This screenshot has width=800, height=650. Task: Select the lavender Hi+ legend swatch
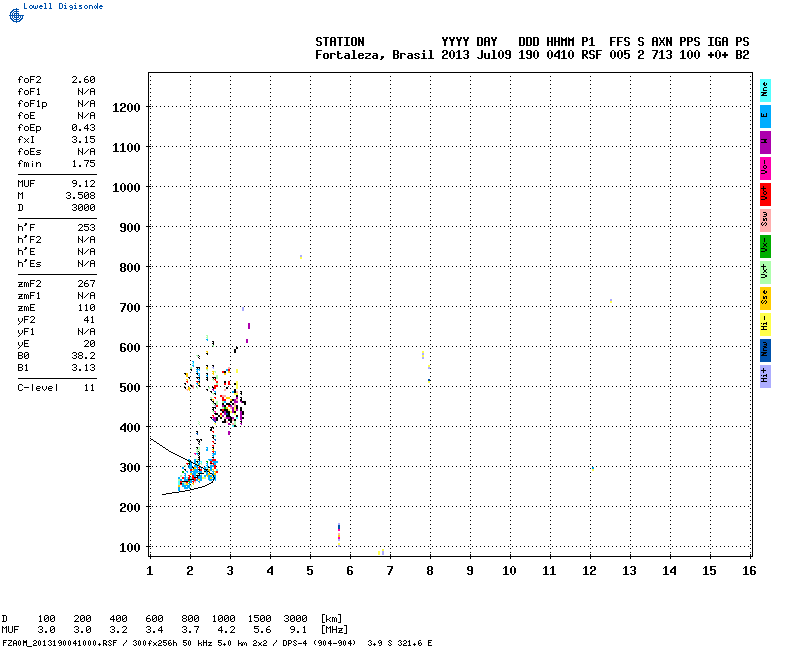765,377
